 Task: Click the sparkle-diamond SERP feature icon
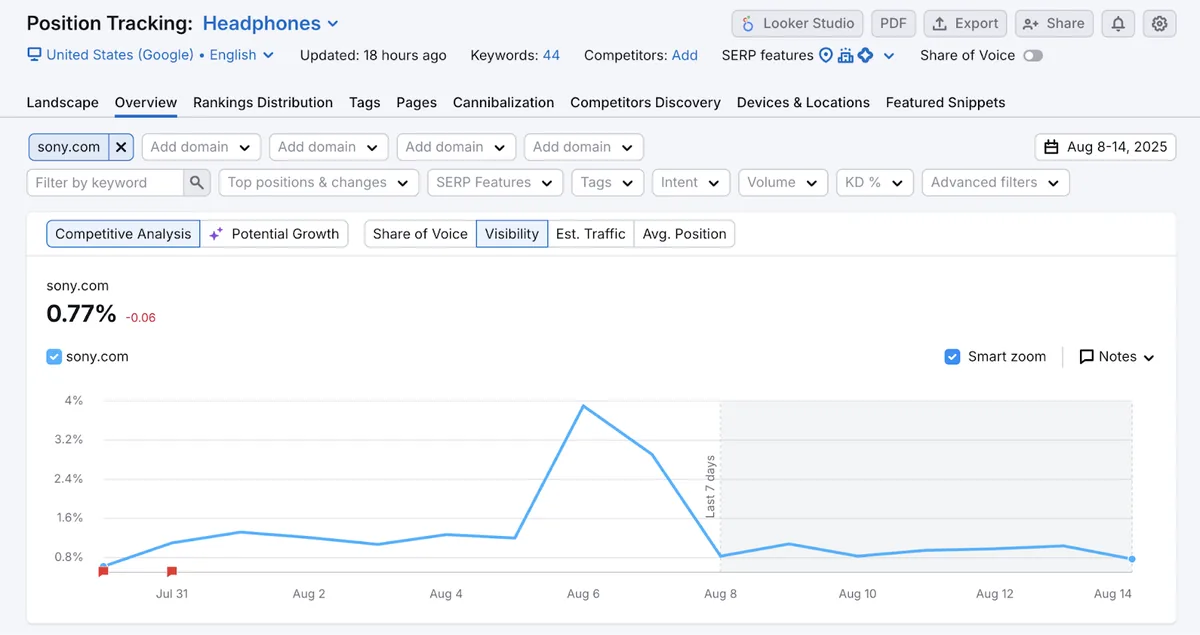click(866, 55)
